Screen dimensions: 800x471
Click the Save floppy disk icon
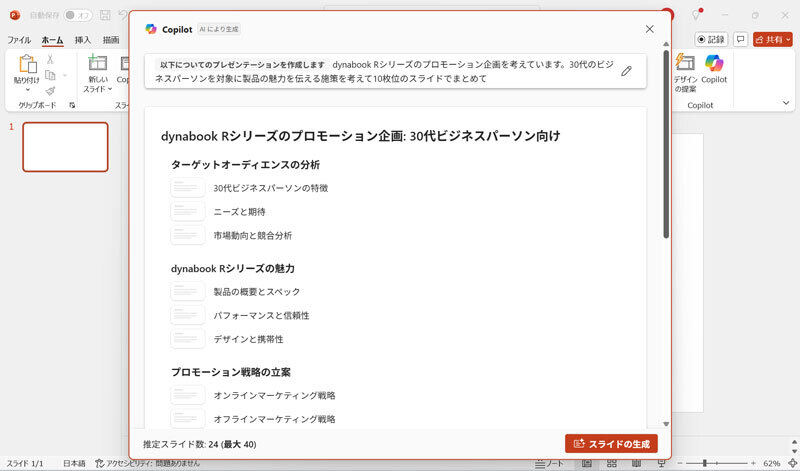click(x=105, y=15)
